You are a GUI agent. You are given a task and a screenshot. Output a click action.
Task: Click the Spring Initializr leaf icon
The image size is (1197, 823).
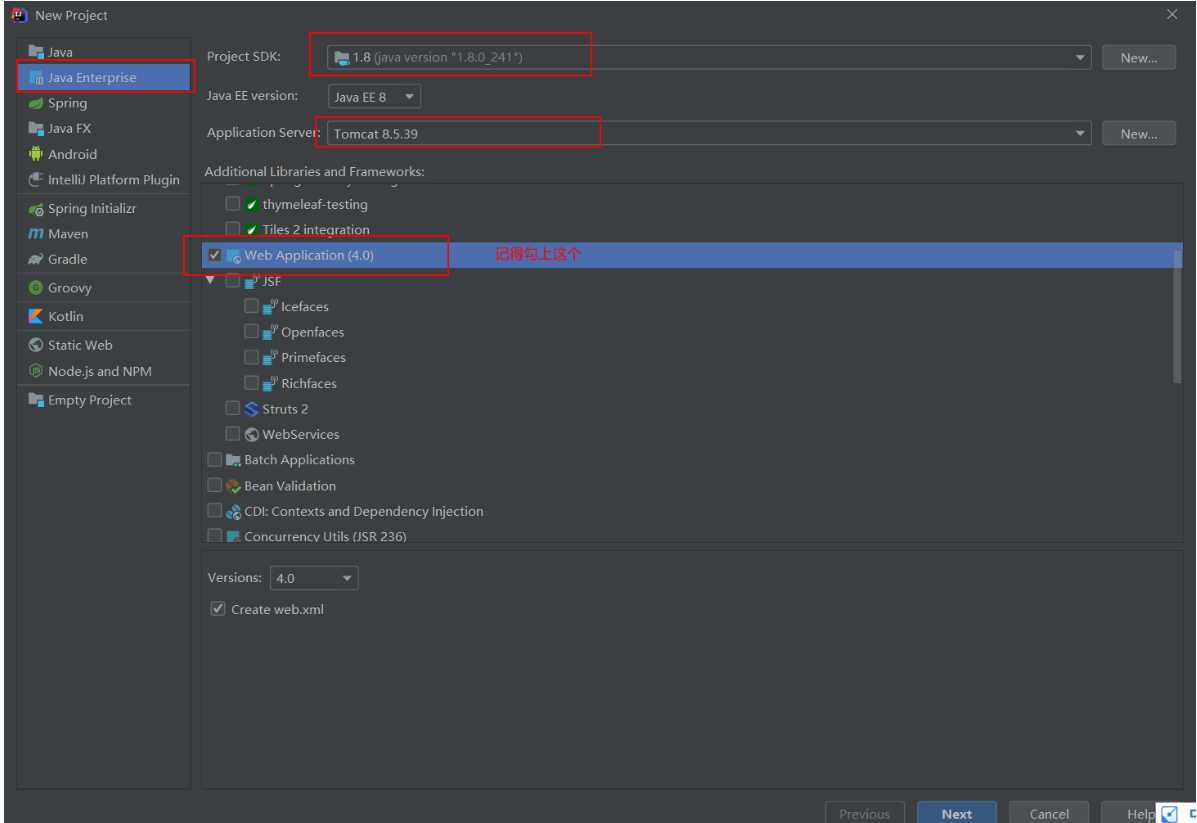(36, 208)
